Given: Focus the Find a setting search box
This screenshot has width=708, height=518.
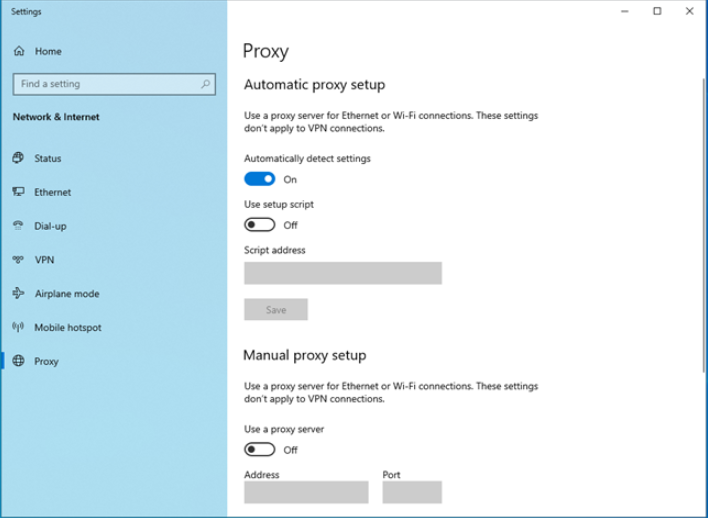Looking at the screenshot, I should (114, 84).
